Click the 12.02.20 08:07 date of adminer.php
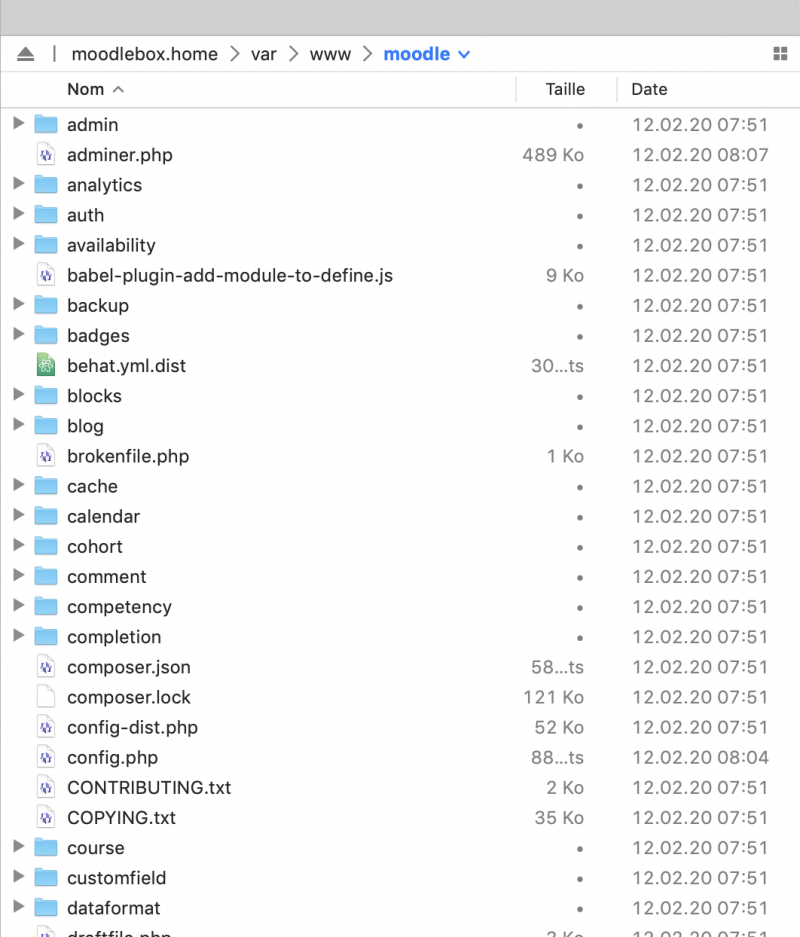The image size is (800, 937). [x=700, y=155]
